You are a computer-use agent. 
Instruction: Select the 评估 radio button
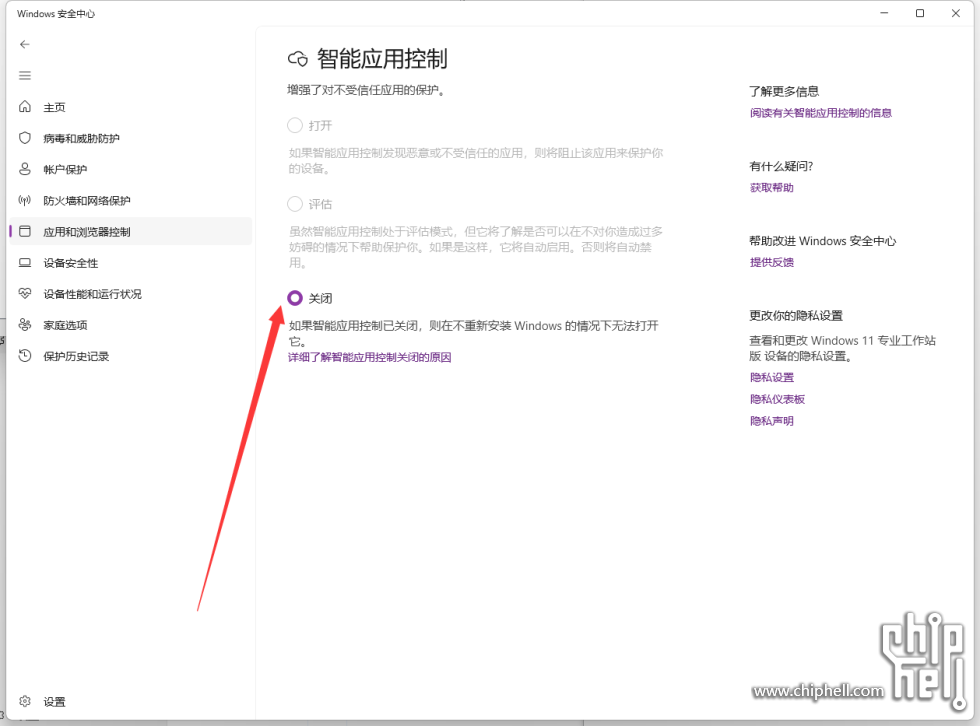pos(295,204)
